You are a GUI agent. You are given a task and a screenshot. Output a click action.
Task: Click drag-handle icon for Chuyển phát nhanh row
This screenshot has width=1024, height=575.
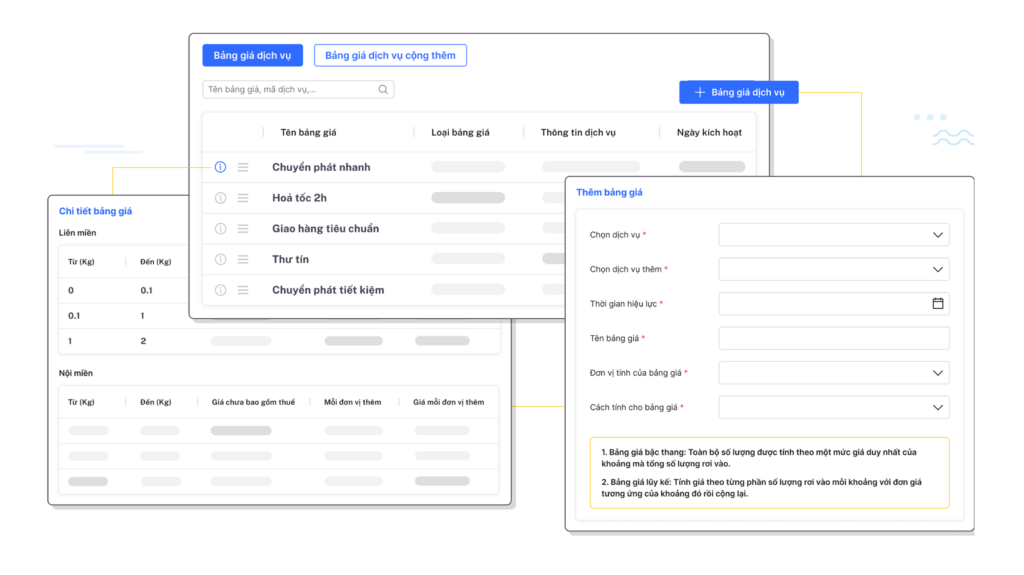coord(243,167)
